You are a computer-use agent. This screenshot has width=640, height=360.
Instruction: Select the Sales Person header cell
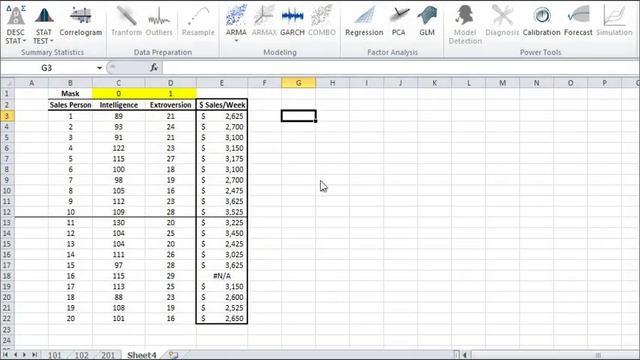coord(70,105)
